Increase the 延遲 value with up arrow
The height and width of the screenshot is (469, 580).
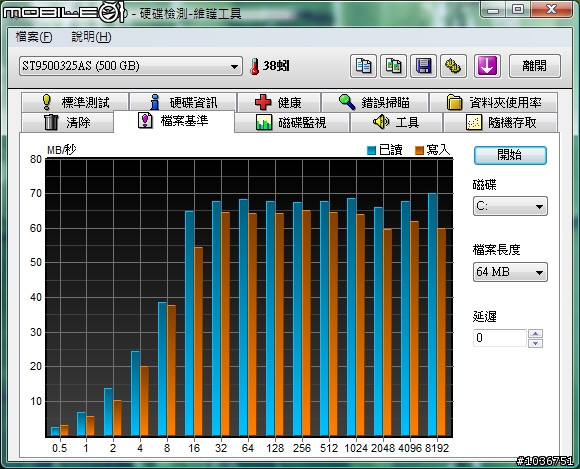[x=536, y=334]
